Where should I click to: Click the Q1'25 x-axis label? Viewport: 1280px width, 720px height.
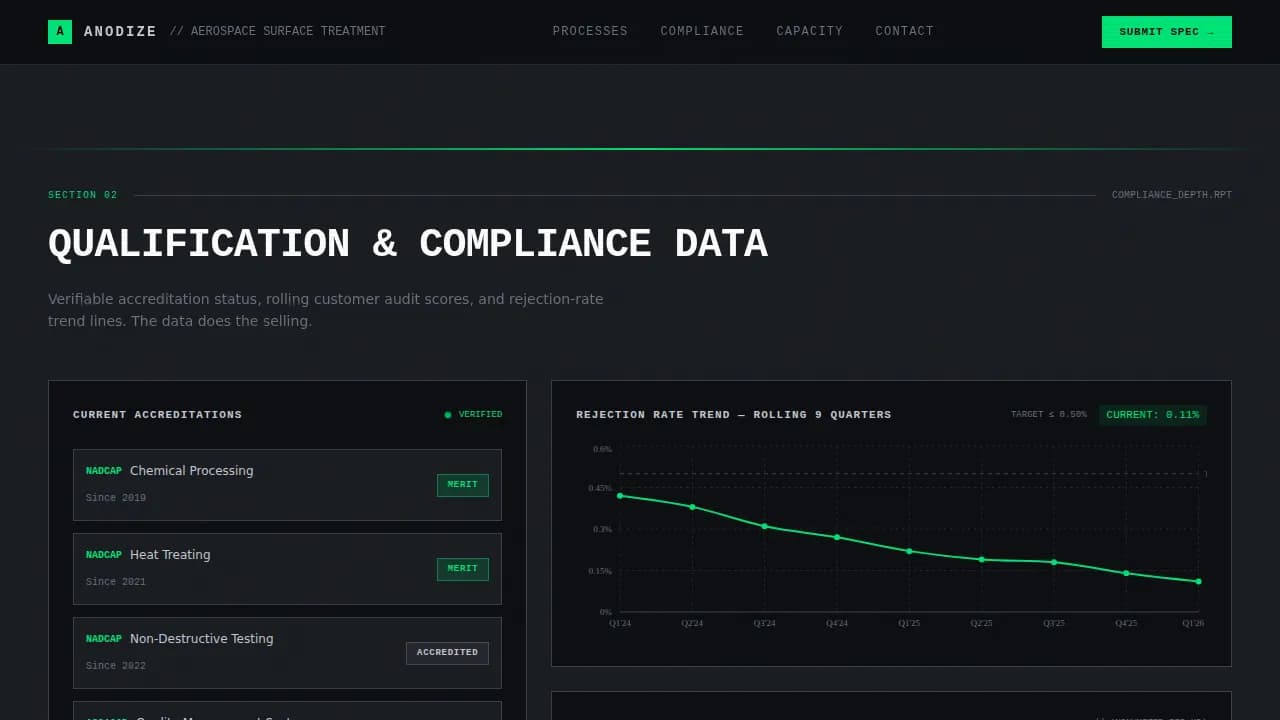click(x=909, y=623)
